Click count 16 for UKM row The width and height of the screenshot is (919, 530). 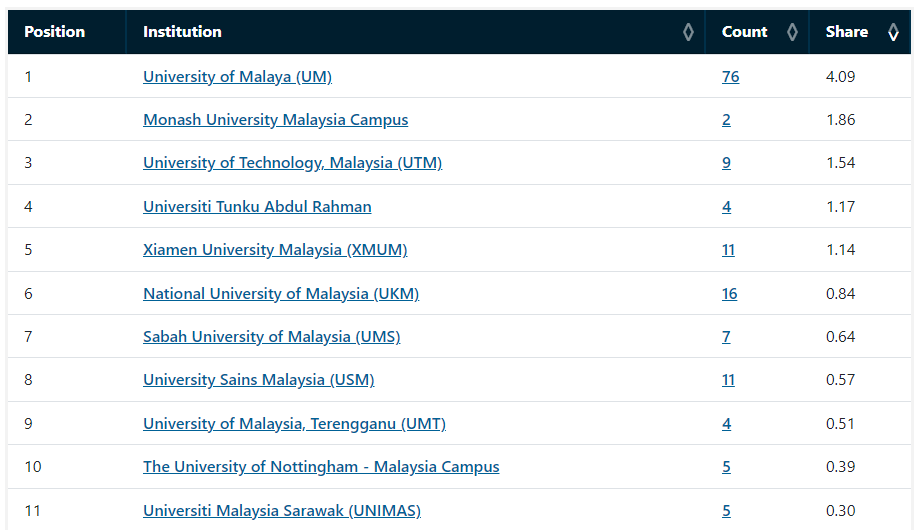click(x=729, y=293)
